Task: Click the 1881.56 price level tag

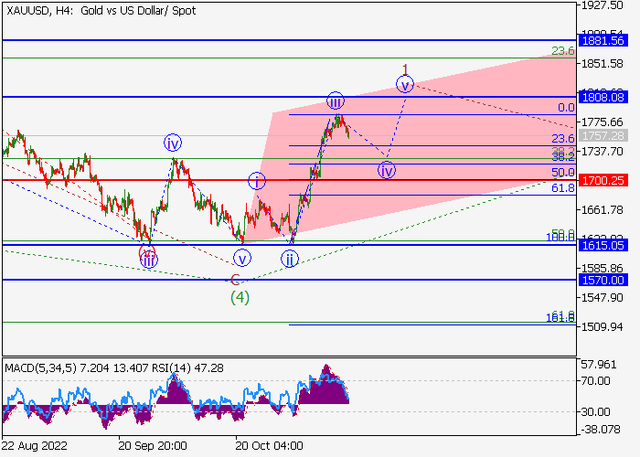Action: [603, 40]
